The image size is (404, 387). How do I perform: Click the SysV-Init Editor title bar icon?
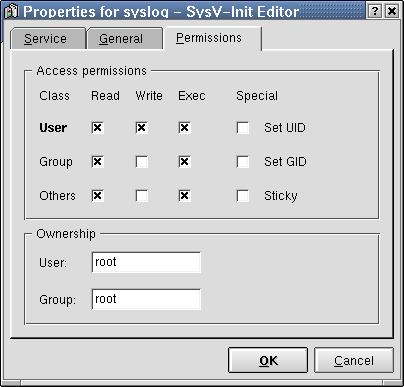(x=11, y=11)
